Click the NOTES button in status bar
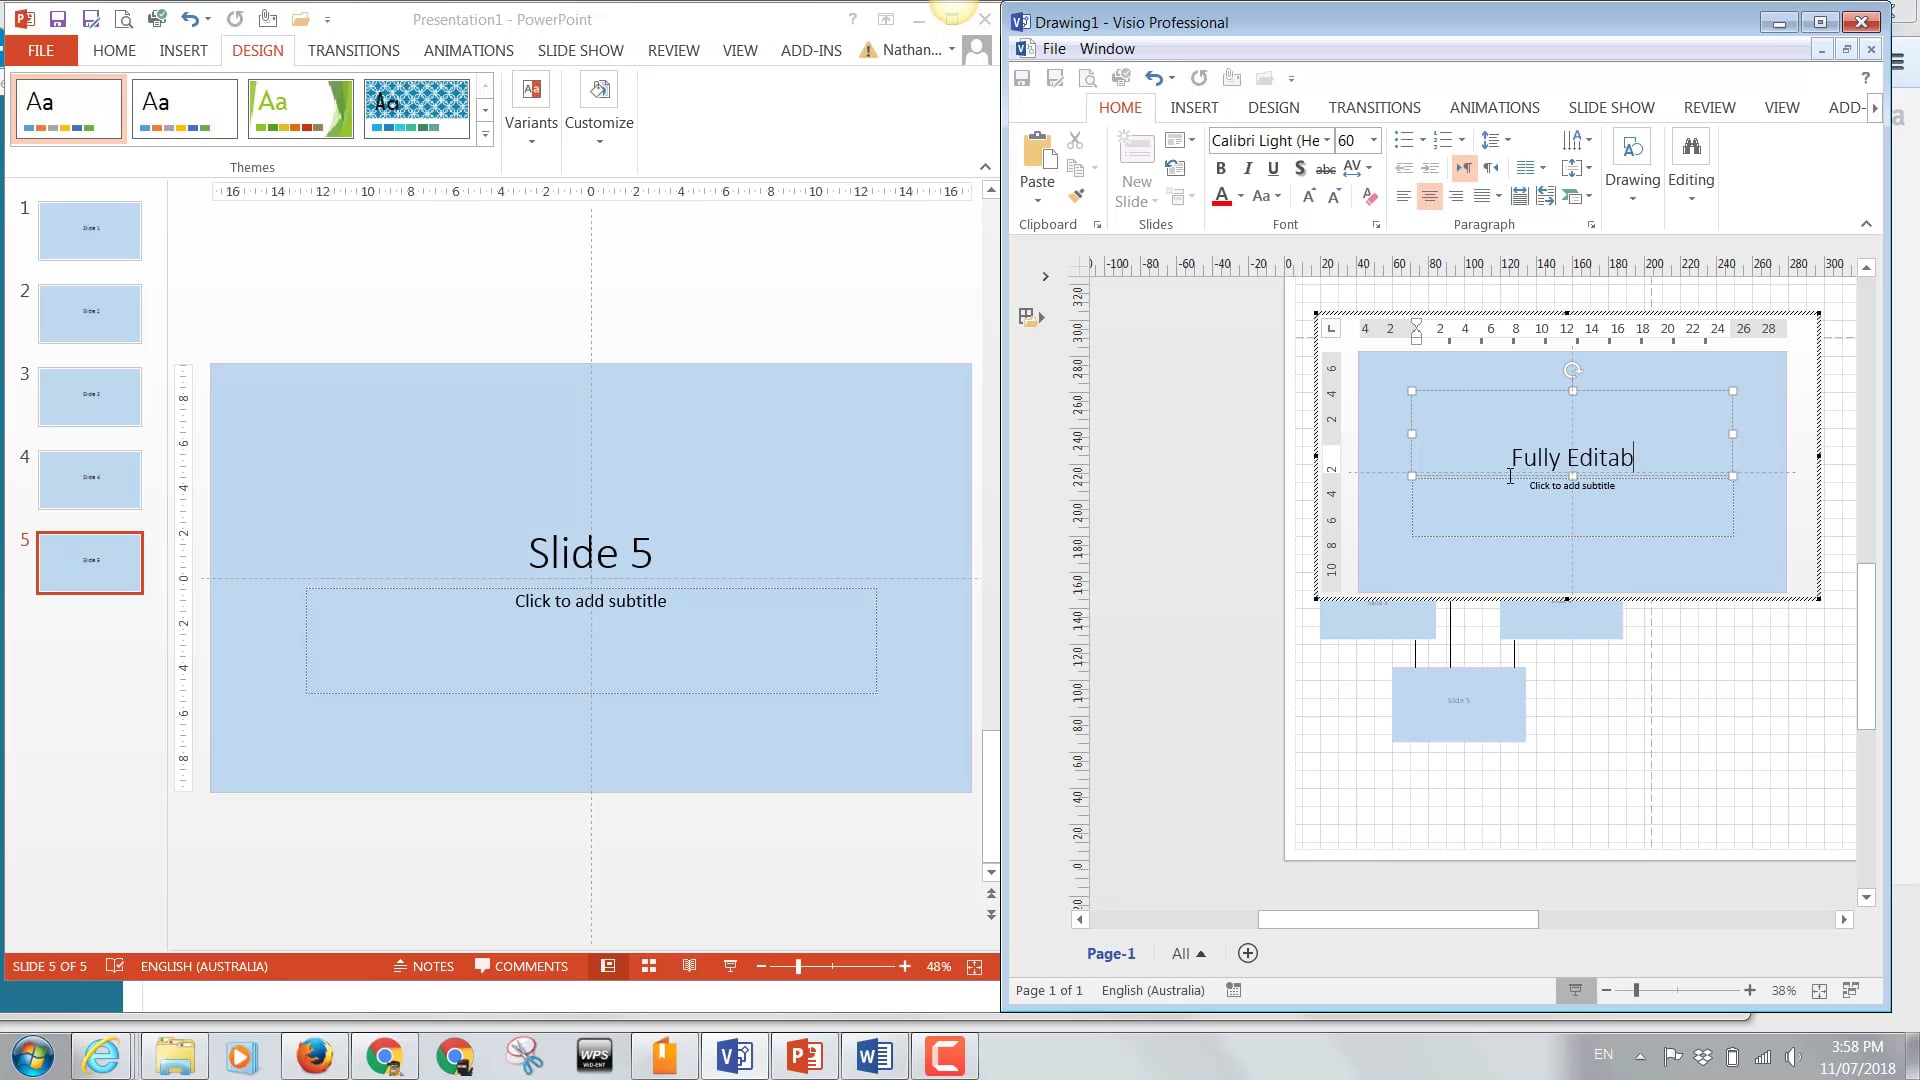 pos(424,966)
